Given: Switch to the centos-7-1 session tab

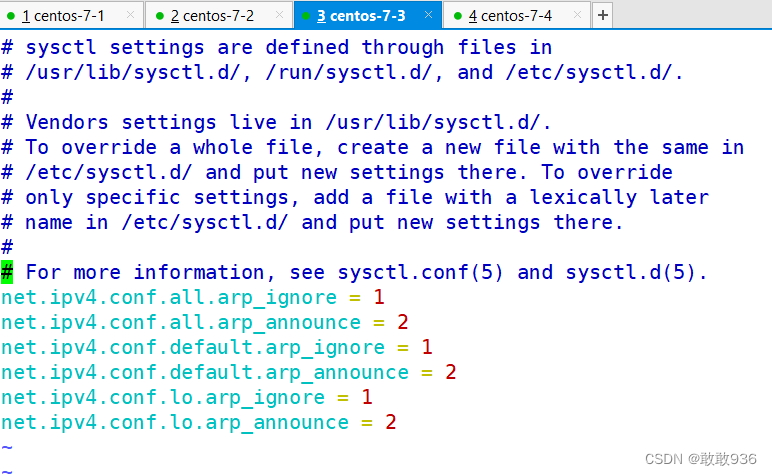Looking at the screenshot, I should (x=72, y=16).
